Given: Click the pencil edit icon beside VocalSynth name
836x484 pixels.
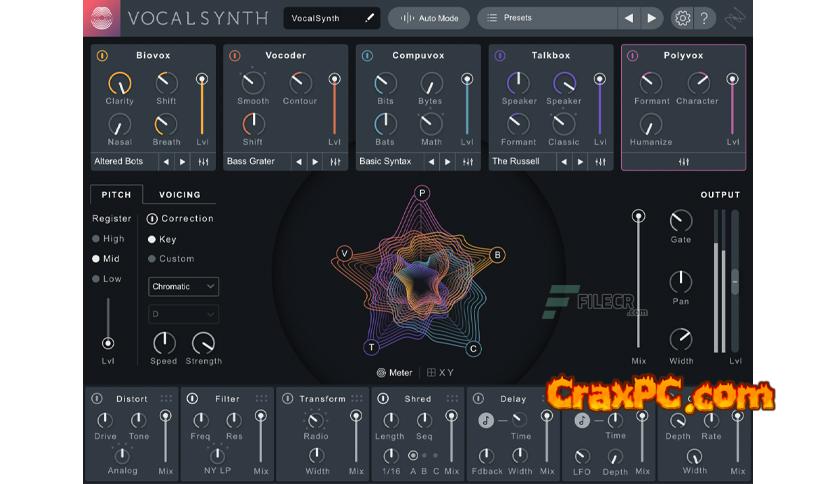Looking at the screenshot, I should coord(369,18).
